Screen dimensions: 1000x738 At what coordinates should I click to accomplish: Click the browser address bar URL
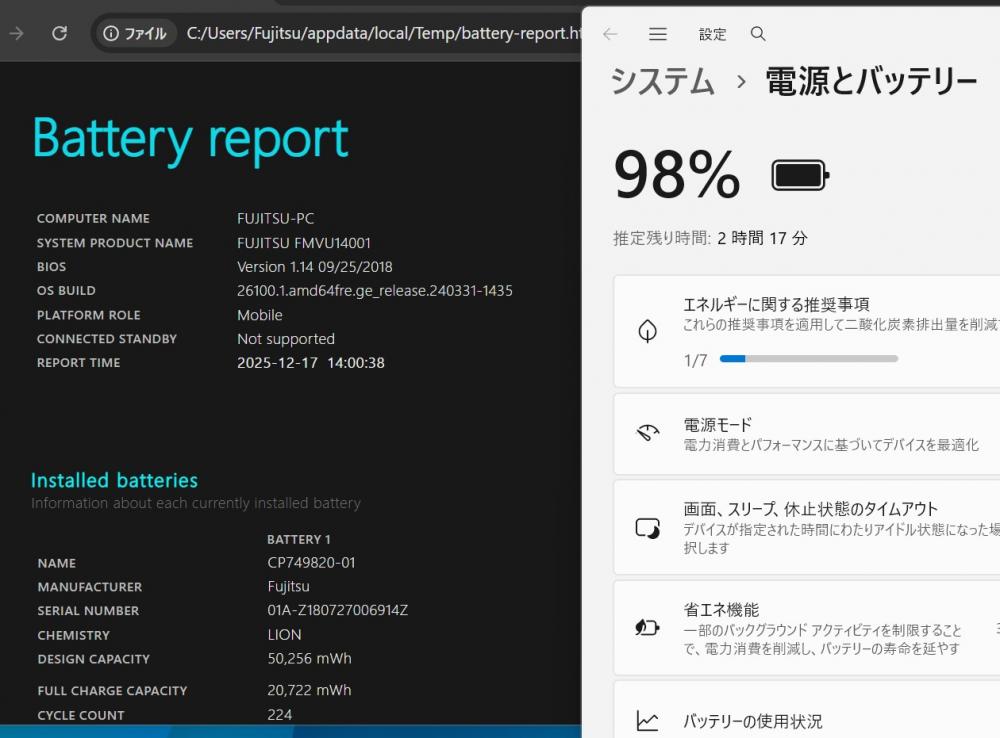click(380, 34)
